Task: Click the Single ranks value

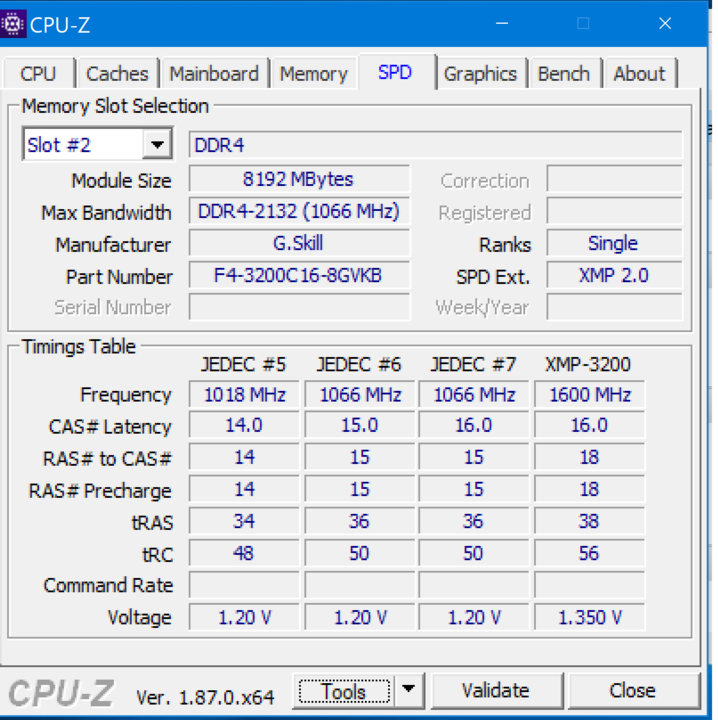Action: [614, 243]
